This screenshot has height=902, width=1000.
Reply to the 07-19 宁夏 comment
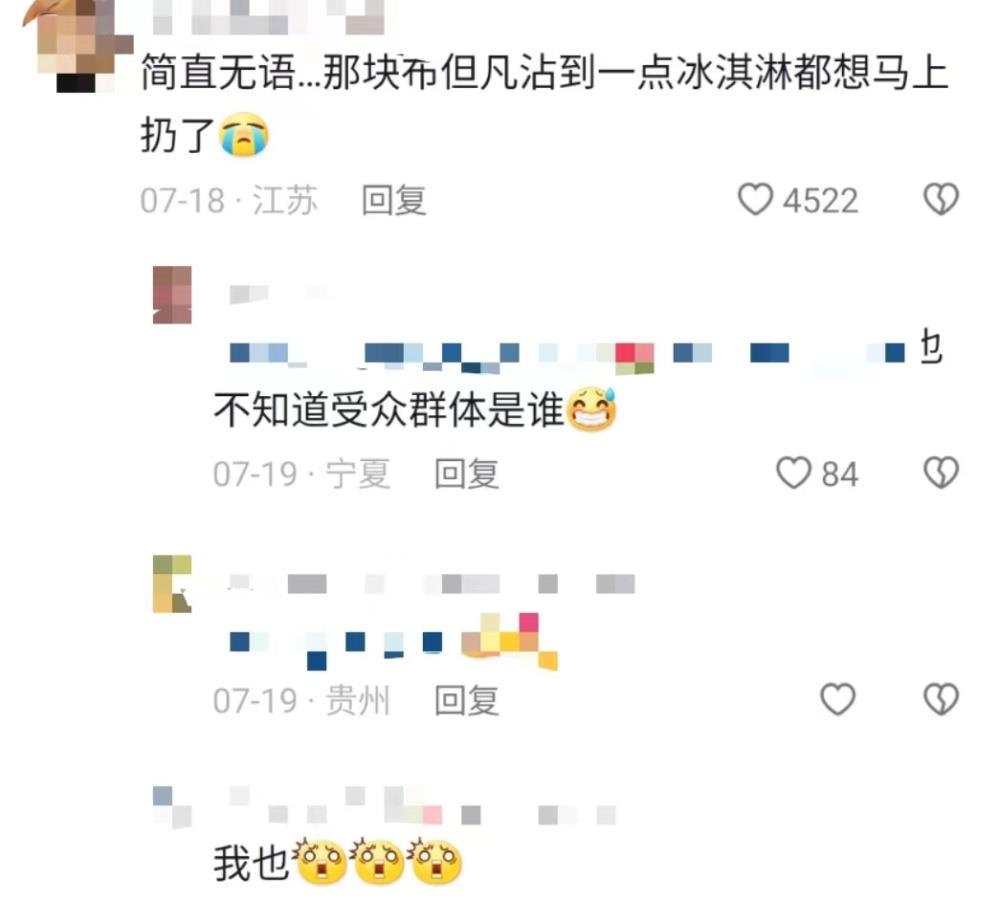tap(467, 474)
